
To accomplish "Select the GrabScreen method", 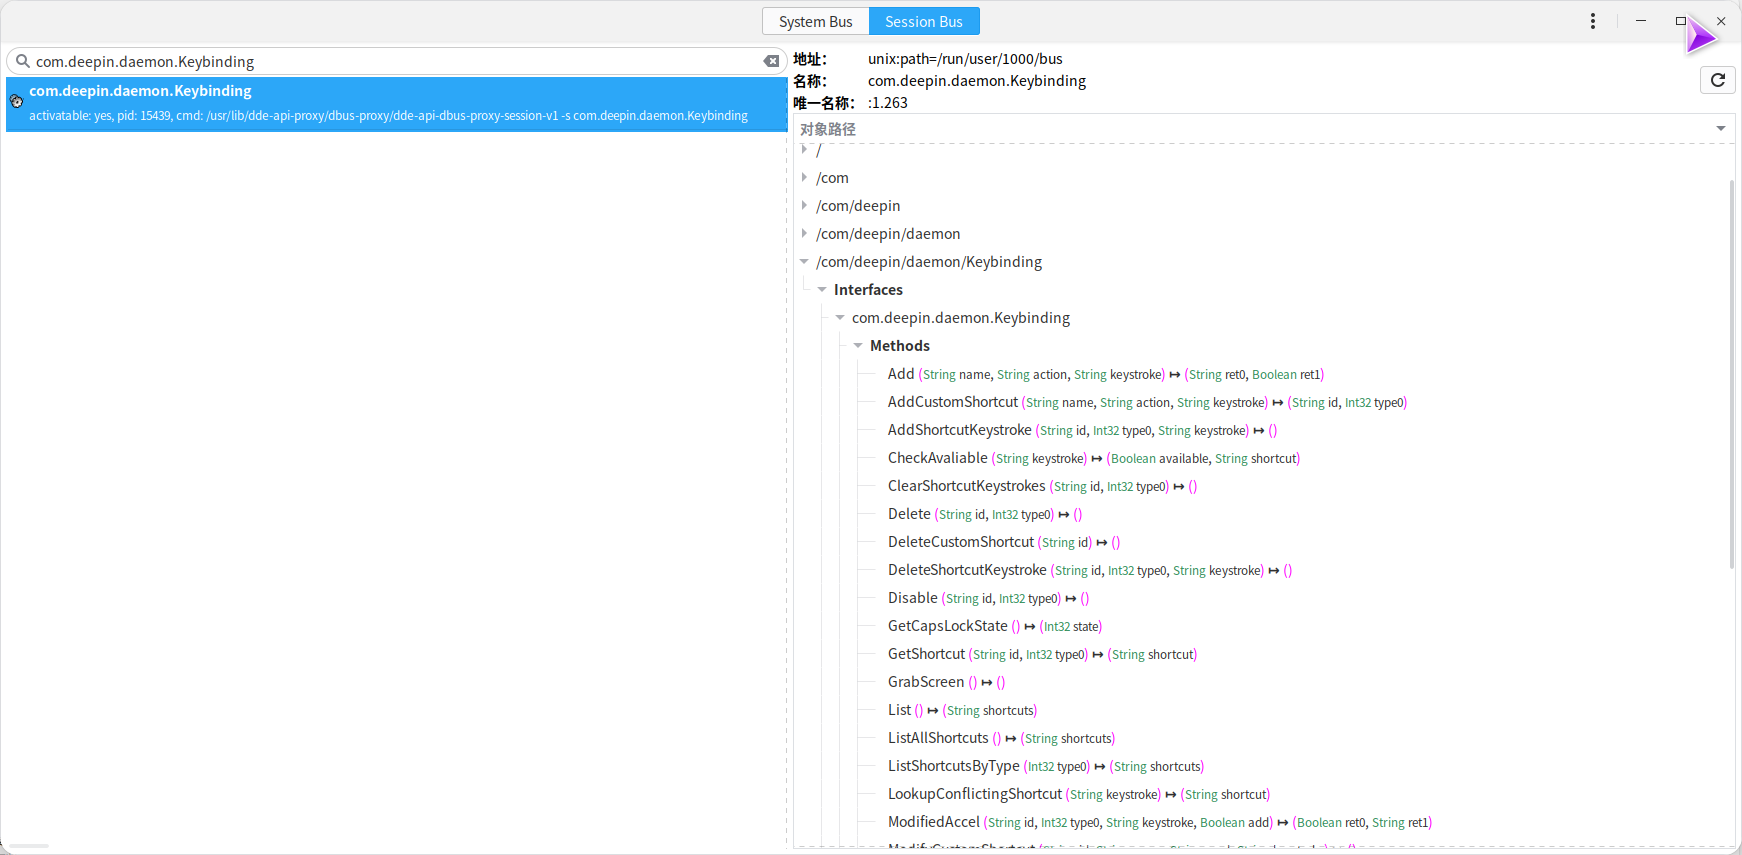I will tap(946, 682).
